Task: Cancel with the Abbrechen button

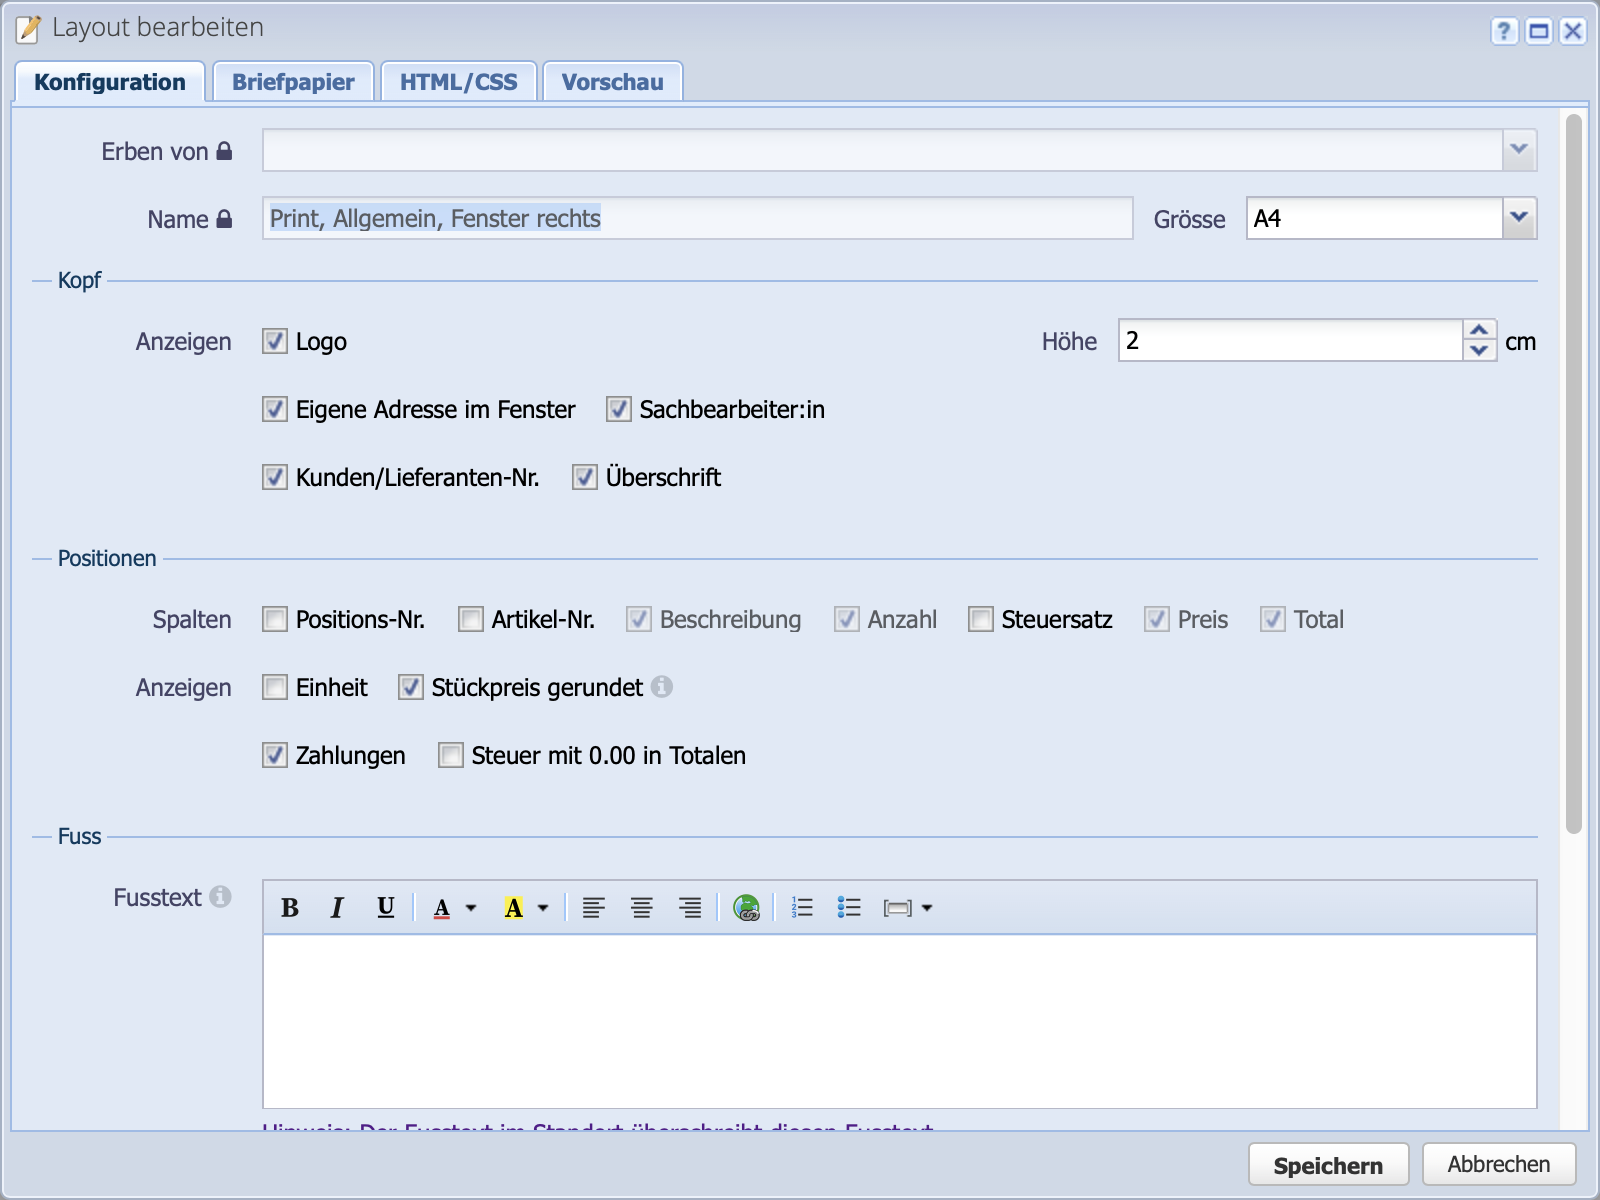Action: (x=1498, y=1165)
